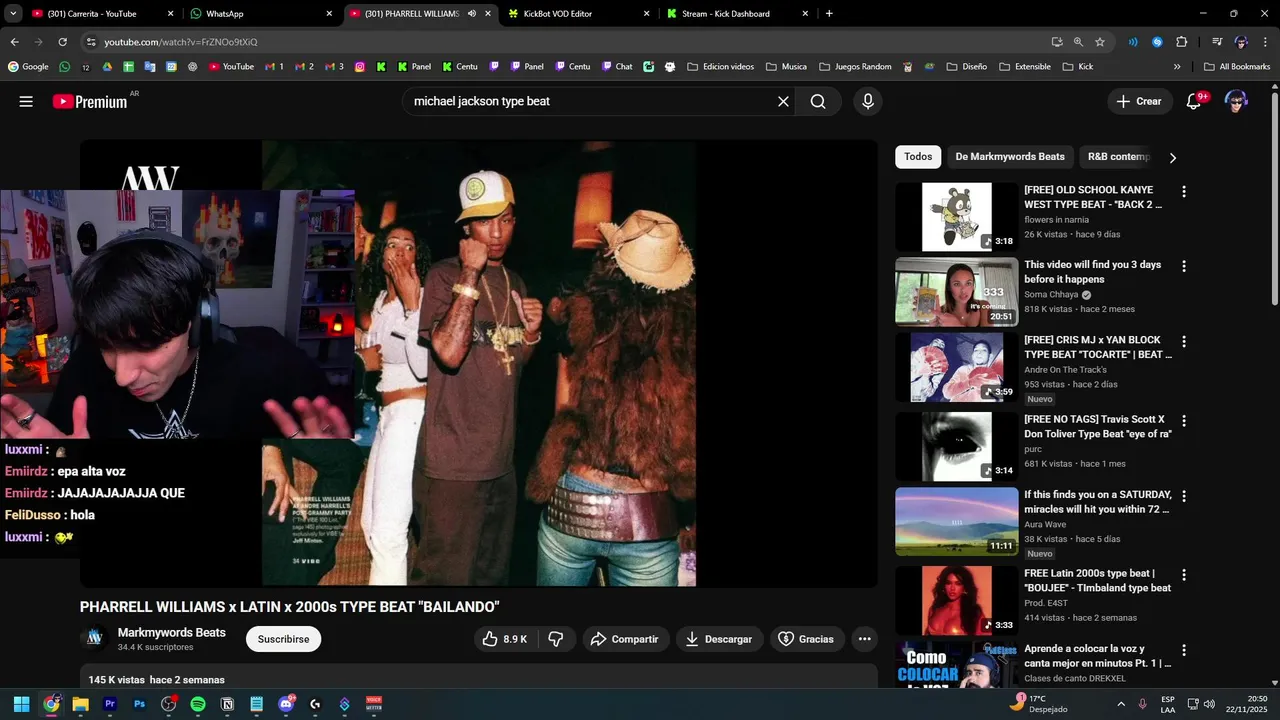Select De Markmywords Beats filter chip
The width and height of the screenshot is (1280, 720).
coord(1010,157)
